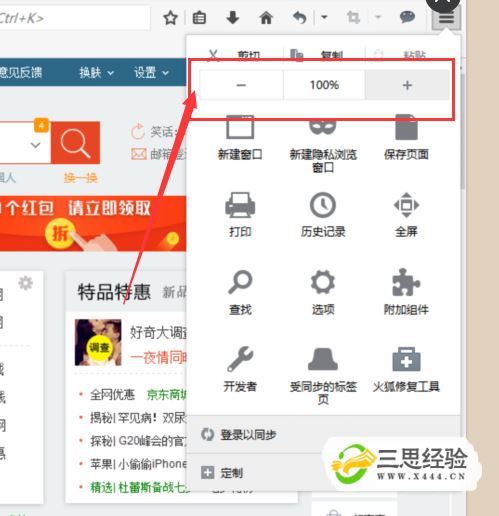Viewport: 499px width, 516px height.
Task: Open 附加组件 add-ons puzzle icon
Action: (x=406, y=292)
